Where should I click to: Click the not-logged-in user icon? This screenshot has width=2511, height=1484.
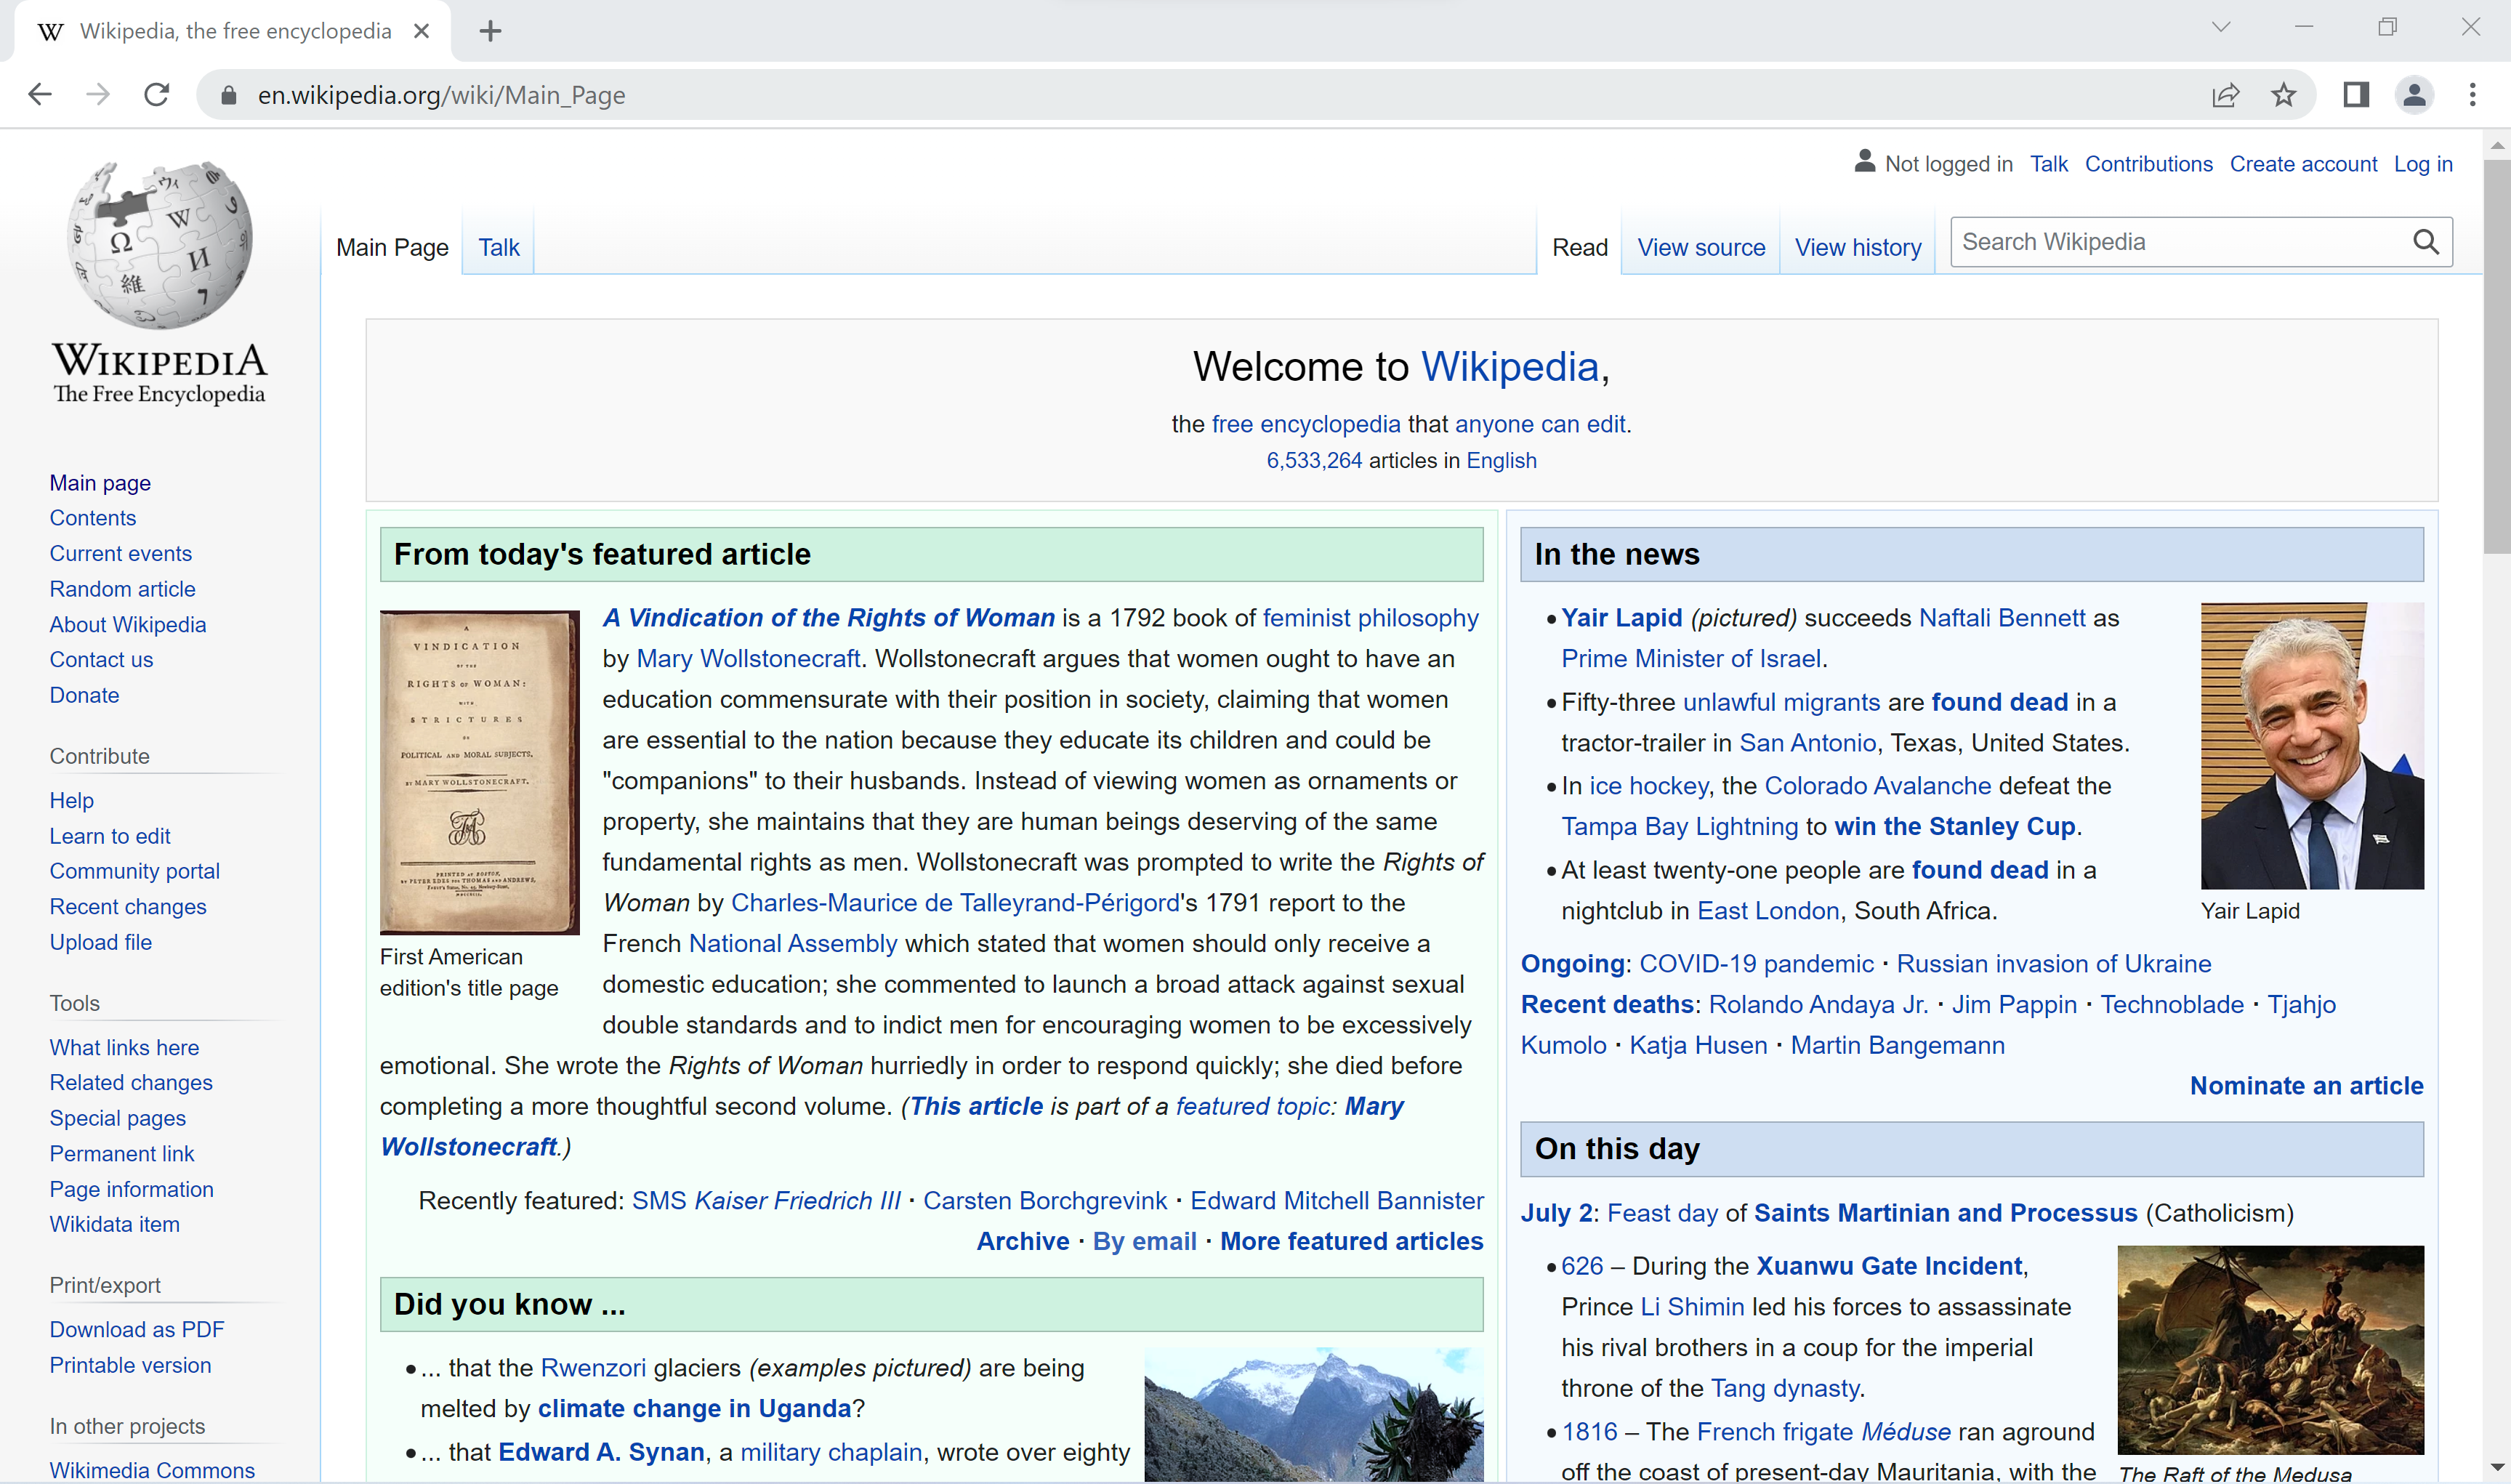1864,162
